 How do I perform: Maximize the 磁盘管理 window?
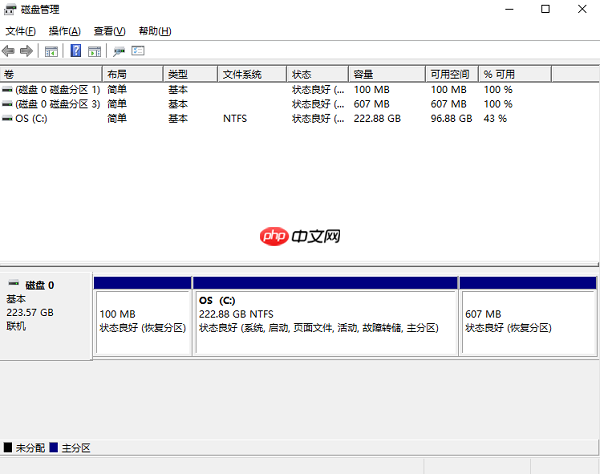click(x=545, y=9)
